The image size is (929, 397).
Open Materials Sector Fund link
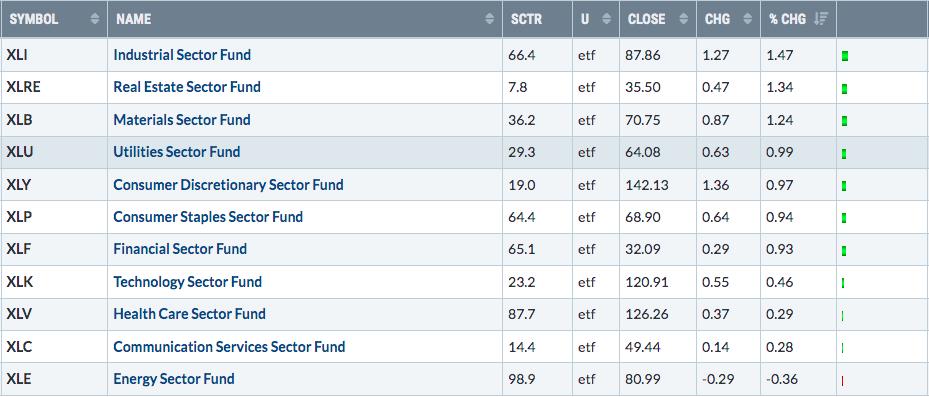(182, 120)
